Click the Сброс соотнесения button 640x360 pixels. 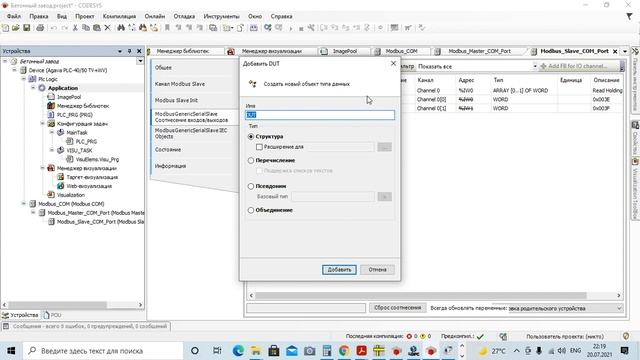tap(397, 308)
